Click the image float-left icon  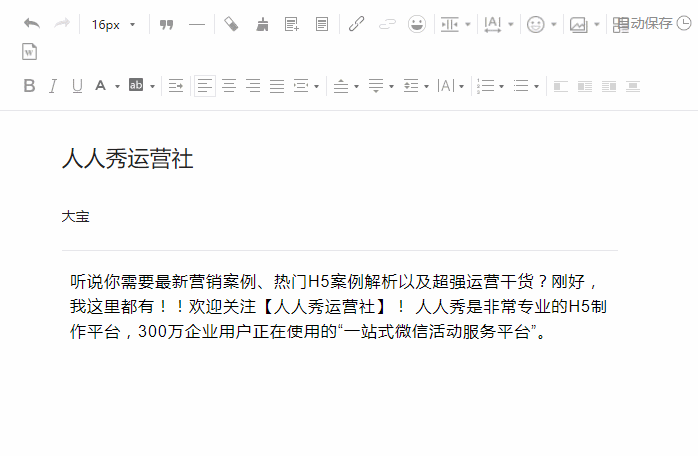560,86
